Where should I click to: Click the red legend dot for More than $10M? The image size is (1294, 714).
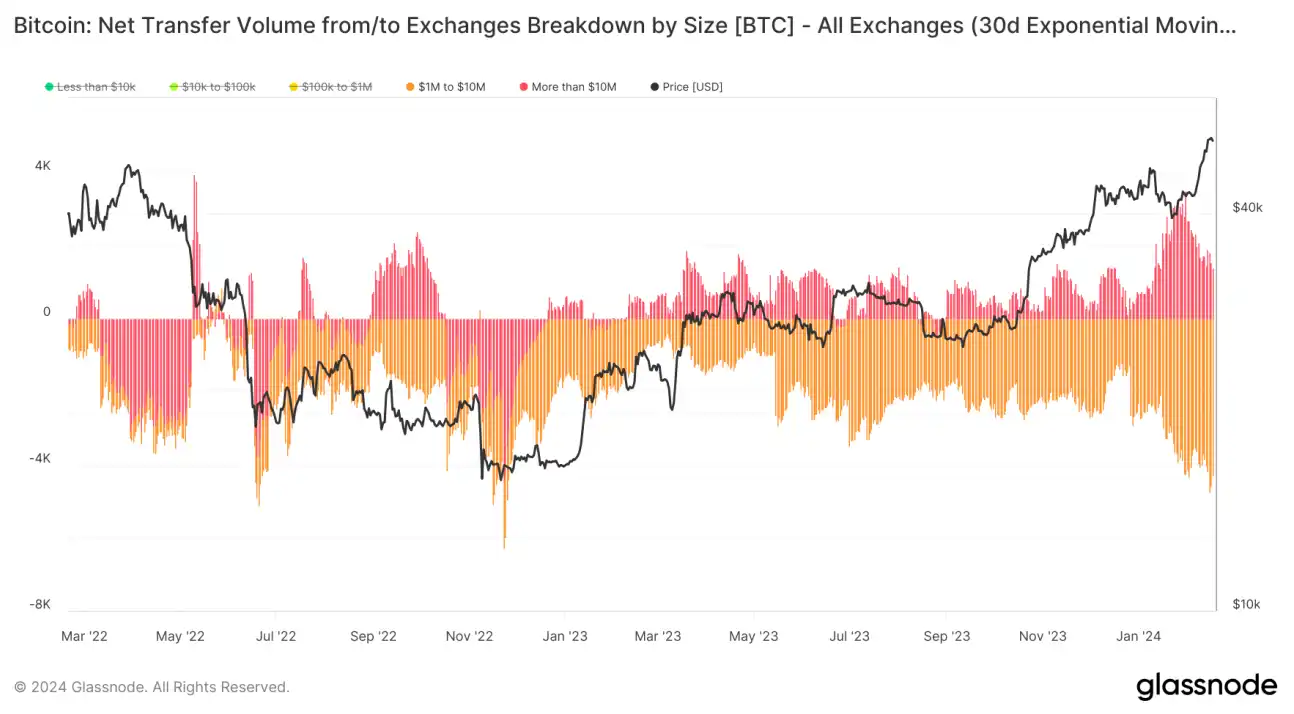(x=523, y=87)
